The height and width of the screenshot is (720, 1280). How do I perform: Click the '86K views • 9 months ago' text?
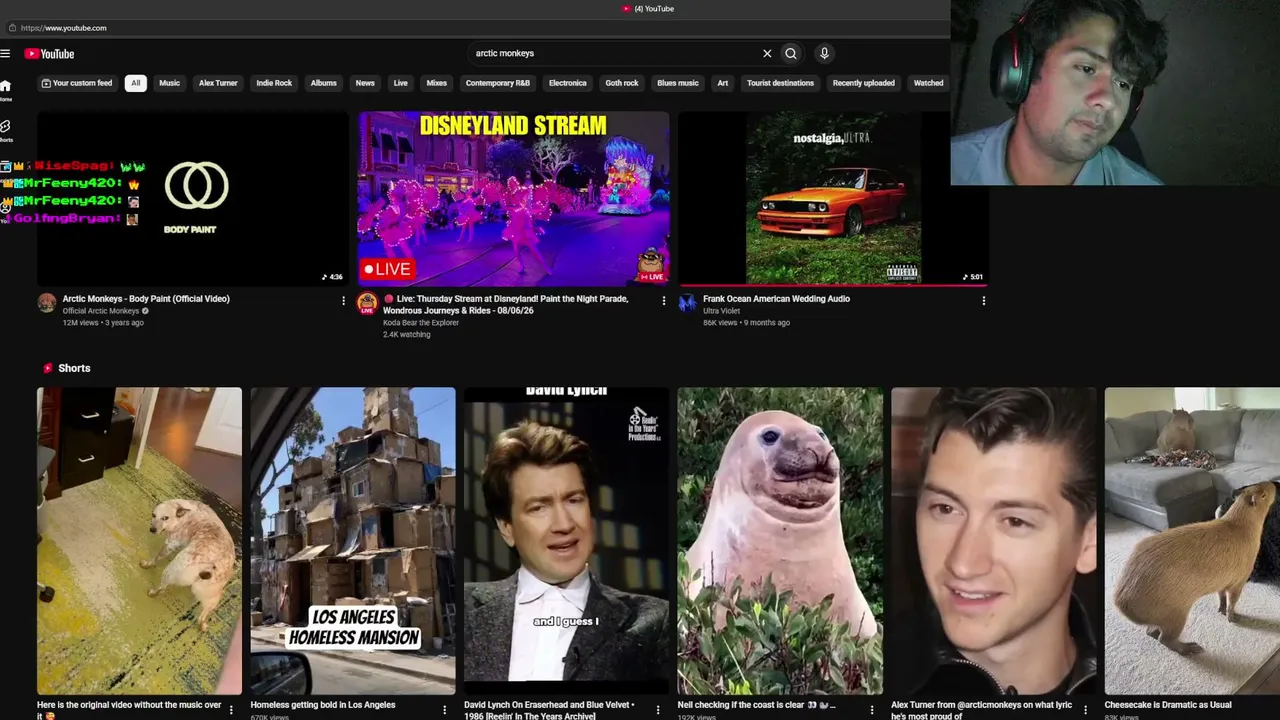point(746,323)
